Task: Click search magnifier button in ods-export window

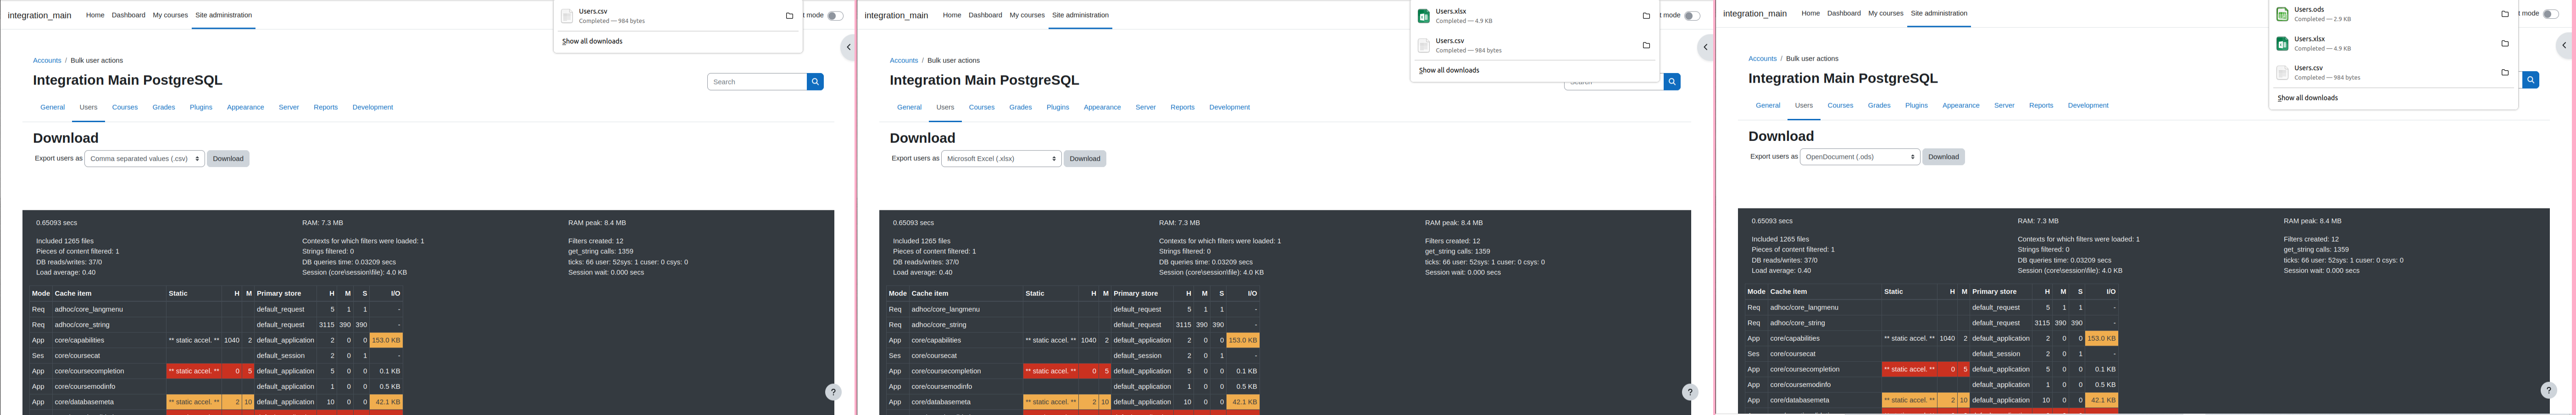Action: click(2531, 80)
